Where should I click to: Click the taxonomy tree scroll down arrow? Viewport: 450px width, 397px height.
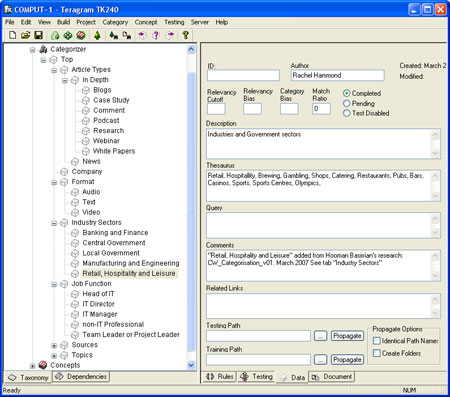[191, 365]
